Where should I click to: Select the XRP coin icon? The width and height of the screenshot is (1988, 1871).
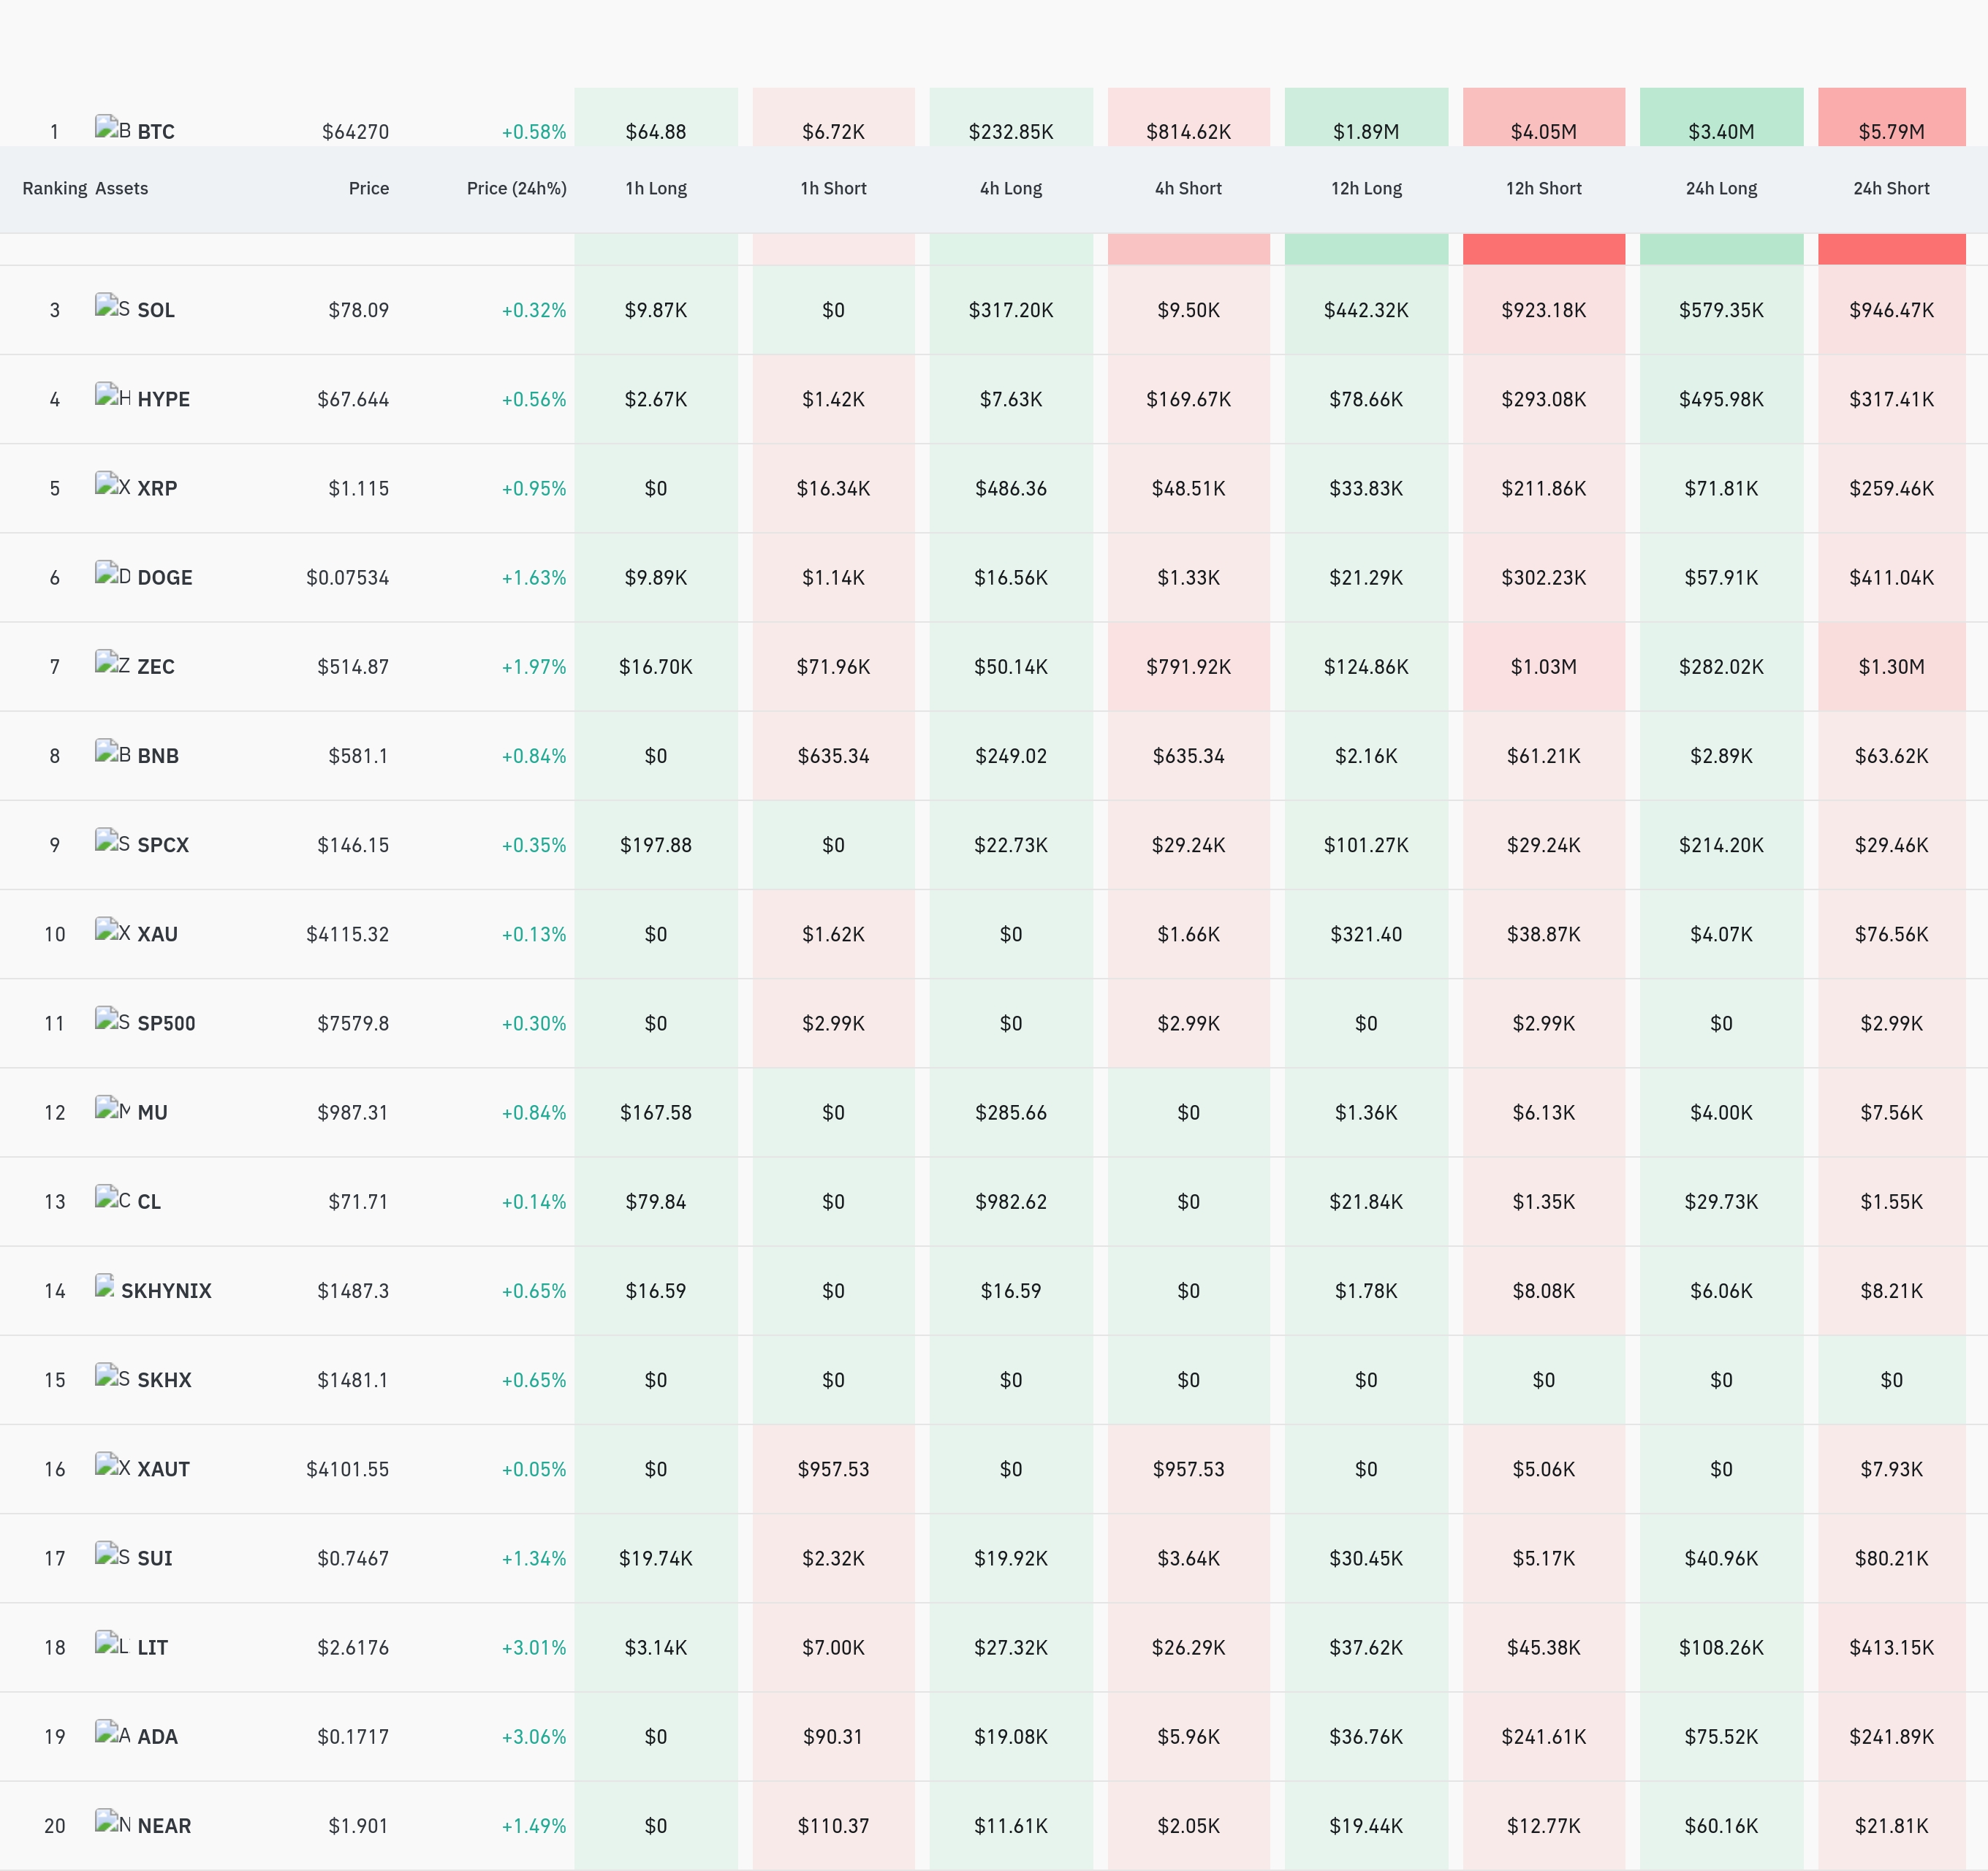113,484
